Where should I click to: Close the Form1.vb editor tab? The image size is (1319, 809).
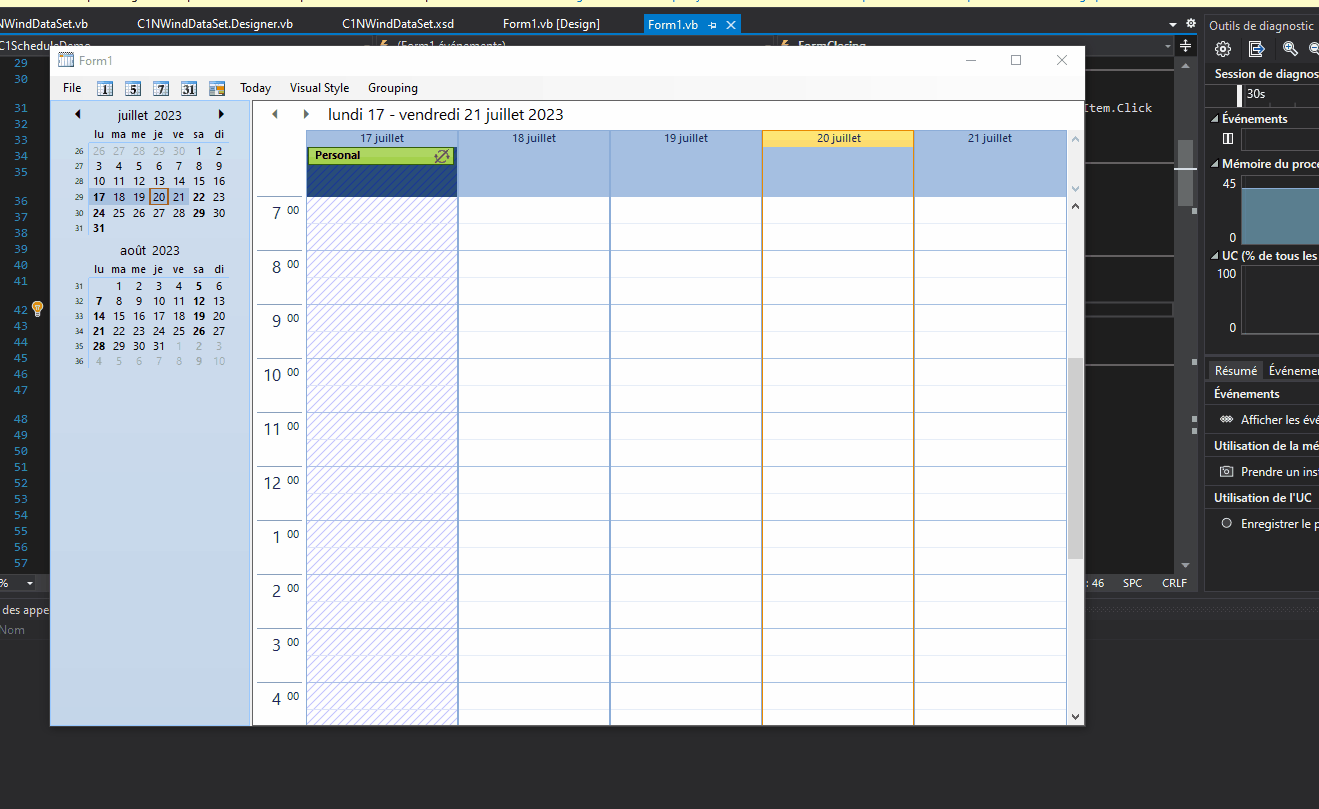[x=731, y=24]
